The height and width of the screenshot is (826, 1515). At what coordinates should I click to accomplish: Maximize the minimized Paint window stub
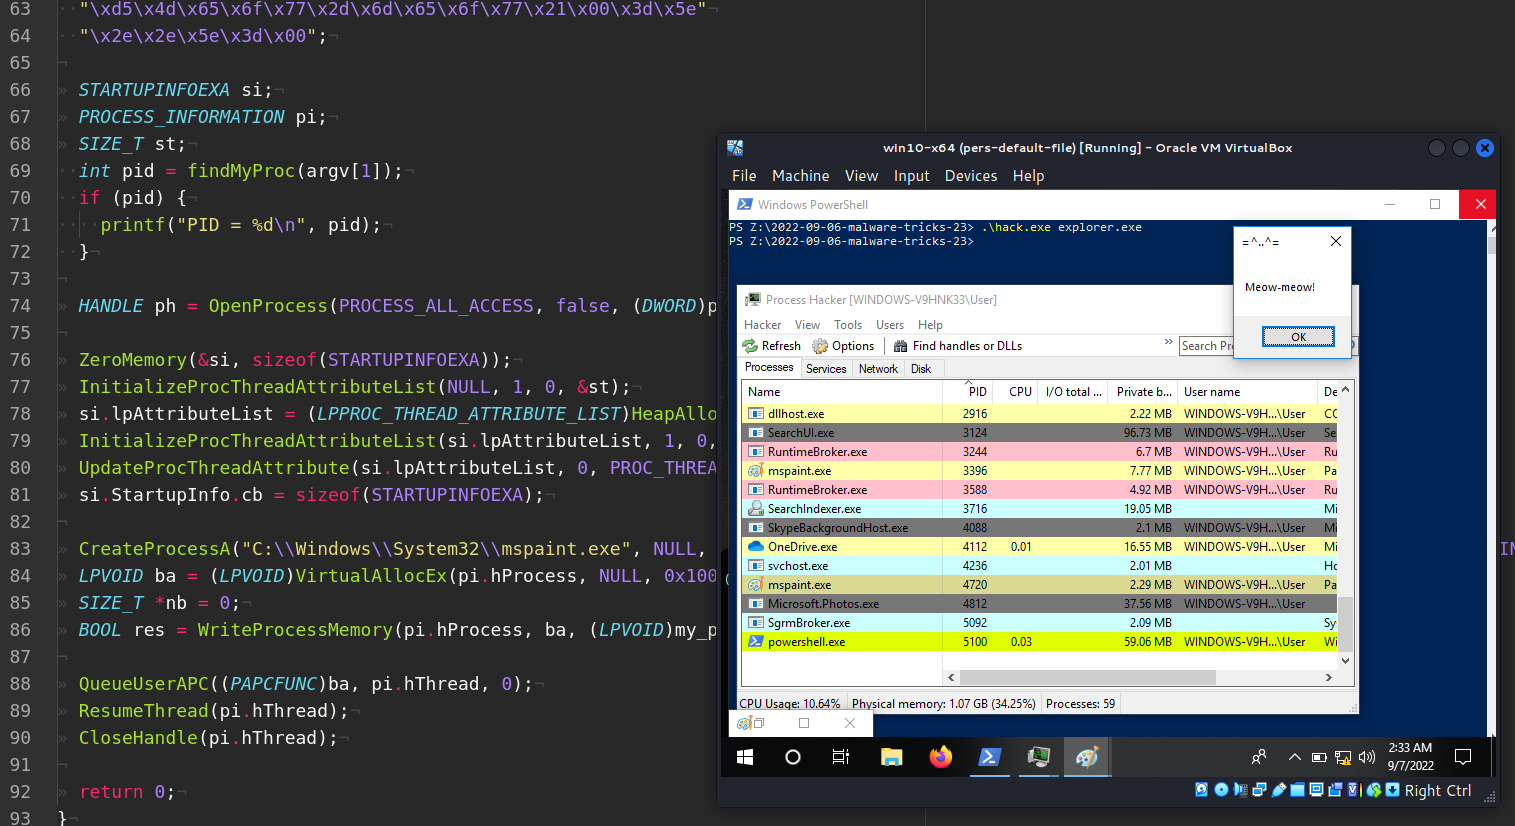pos(804,723)
